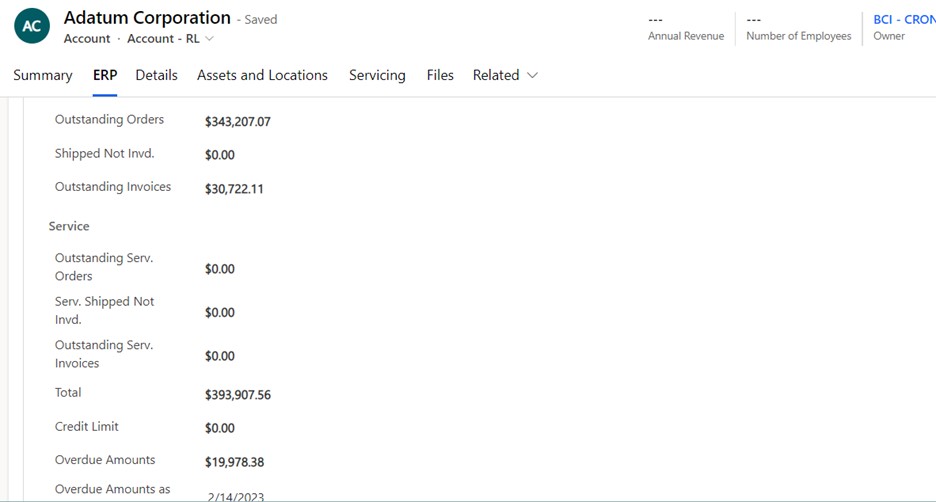The image size is (936, 502).
Task: Click the Outstanding Invoices label
Action: click(x=113, y=187)
